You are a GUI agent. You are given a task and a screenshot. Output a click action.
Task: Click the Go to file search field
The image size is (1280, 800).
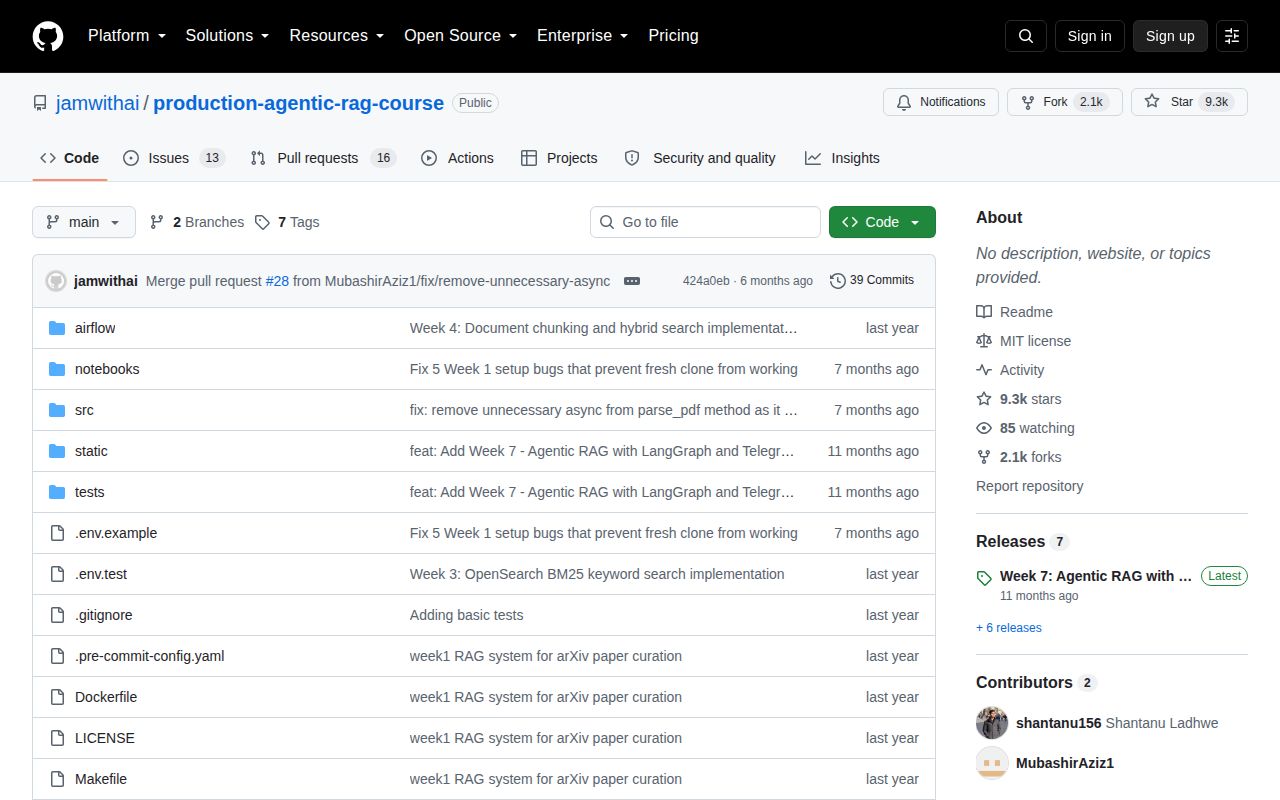(x=705, y=222)
